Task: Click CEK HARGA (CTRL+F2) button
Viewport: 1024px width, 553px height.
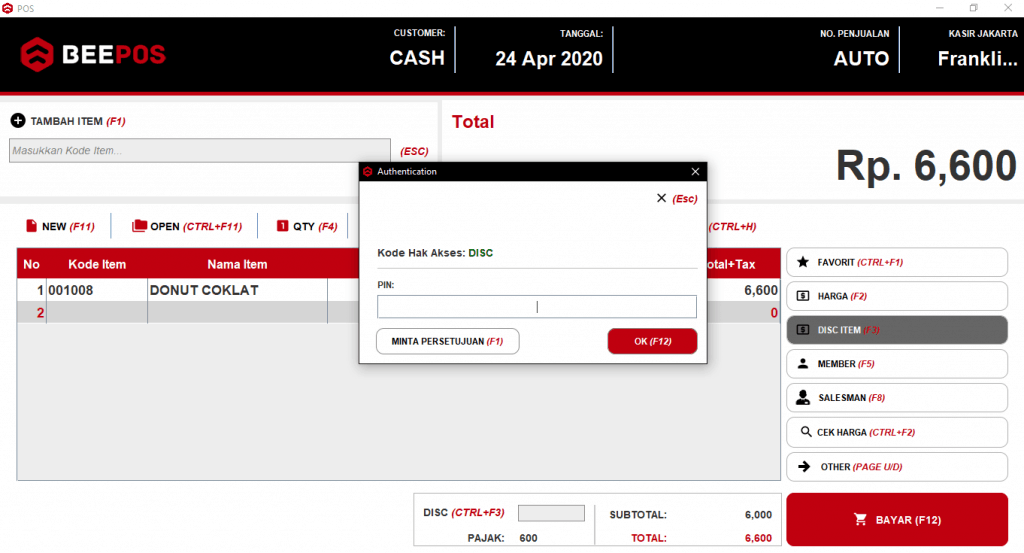Action: (x=897, y=432)
